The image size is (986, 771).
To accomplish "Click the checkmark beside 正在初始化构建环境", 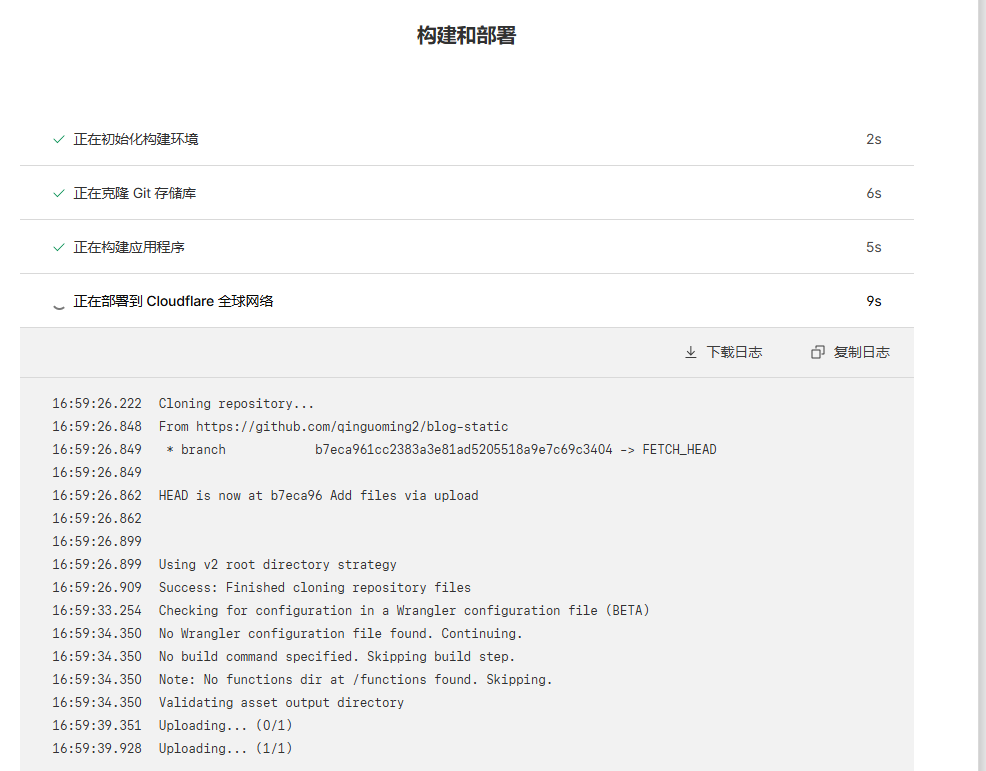I will [x=58, y=139].
